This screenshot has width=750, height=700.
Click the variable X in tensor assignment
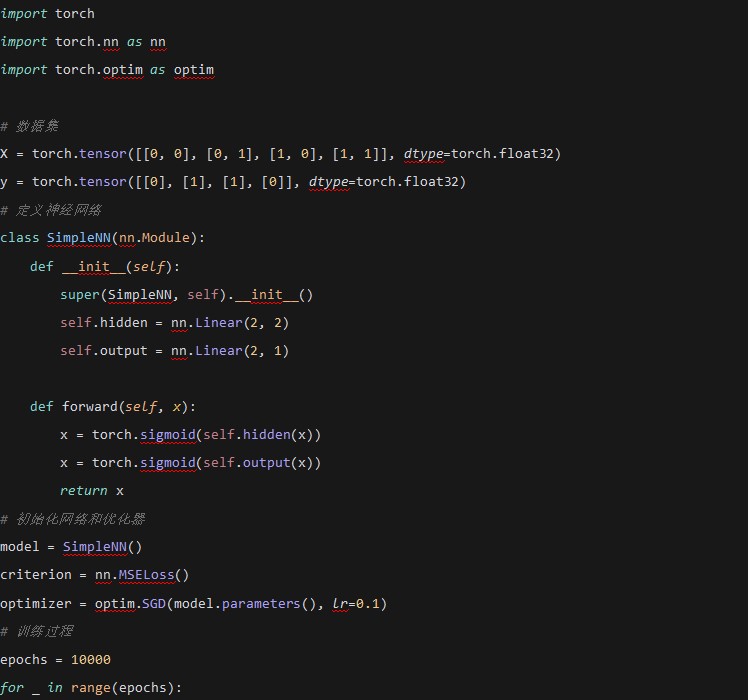pyautogui.click(x=5, y=154)
